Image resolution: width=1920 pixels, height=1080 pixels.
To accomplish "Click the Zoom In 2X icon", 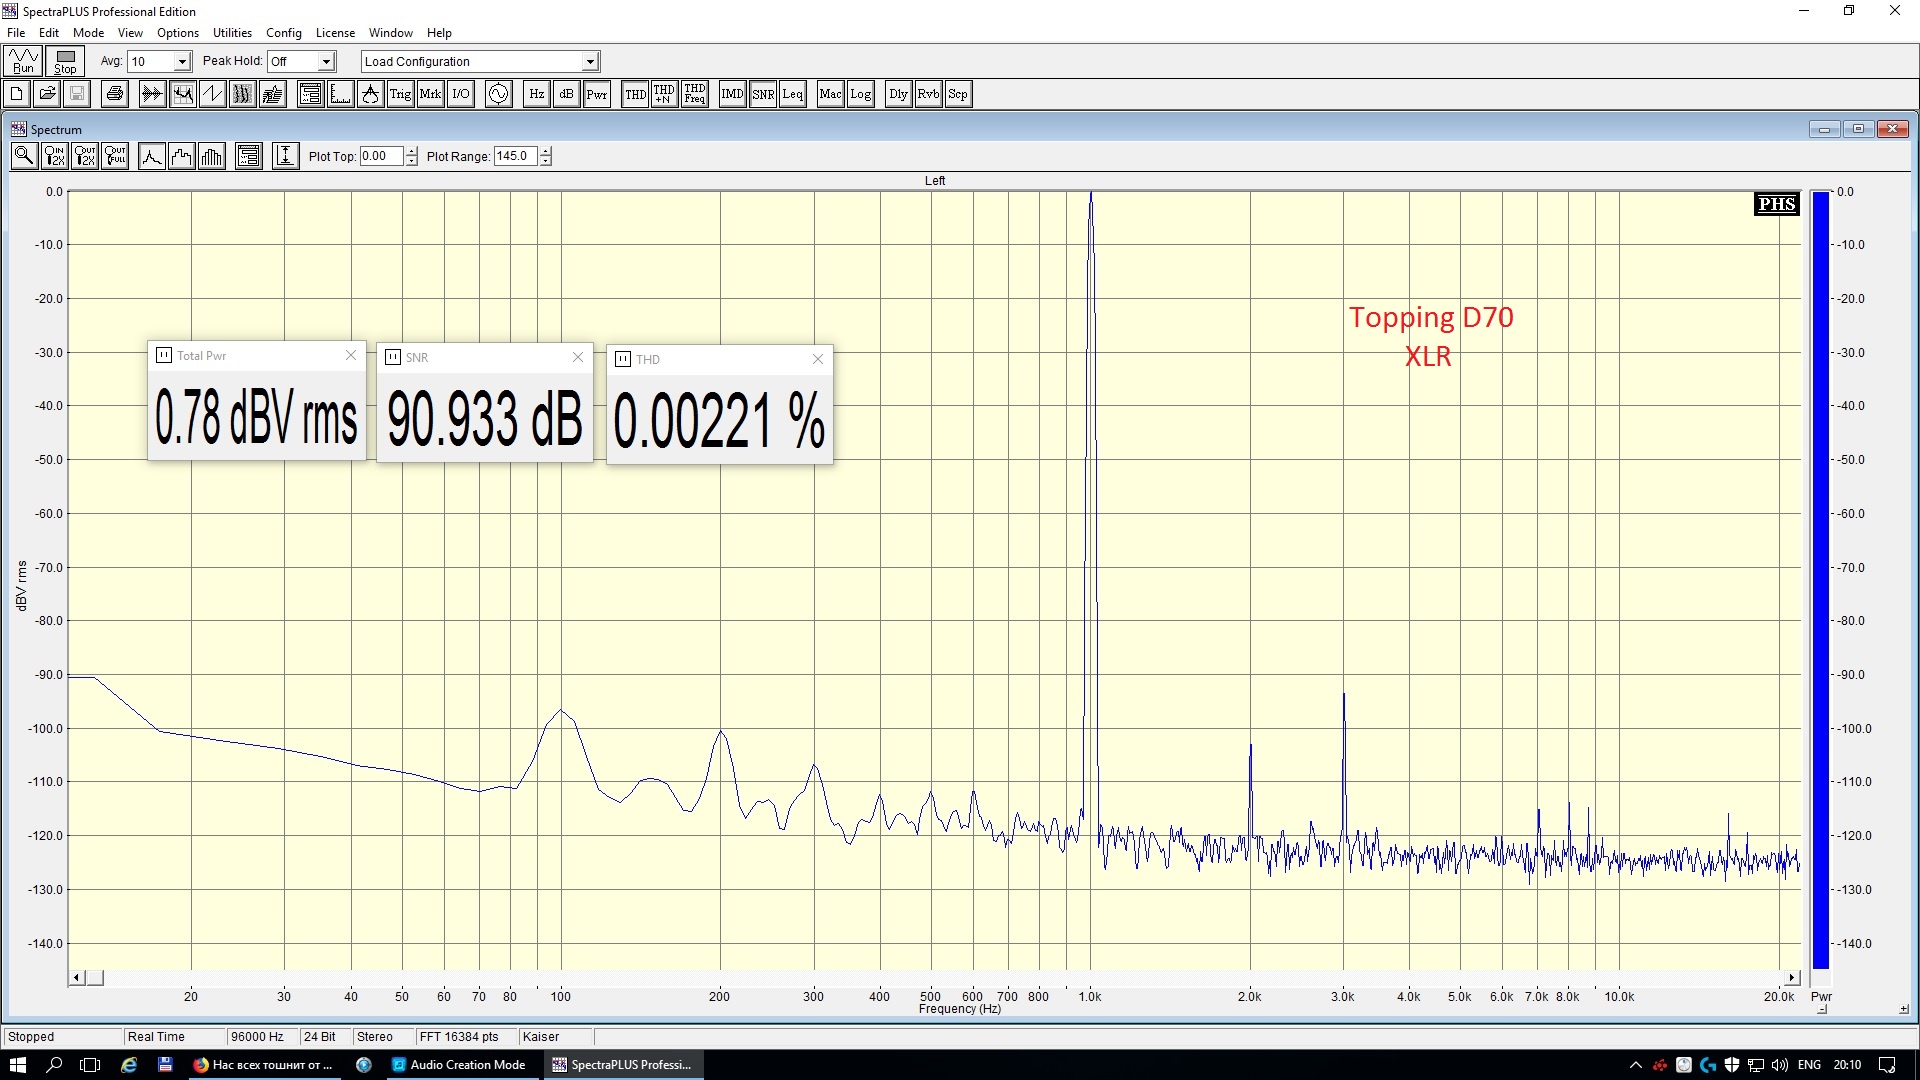I will (x=55, y=156).
